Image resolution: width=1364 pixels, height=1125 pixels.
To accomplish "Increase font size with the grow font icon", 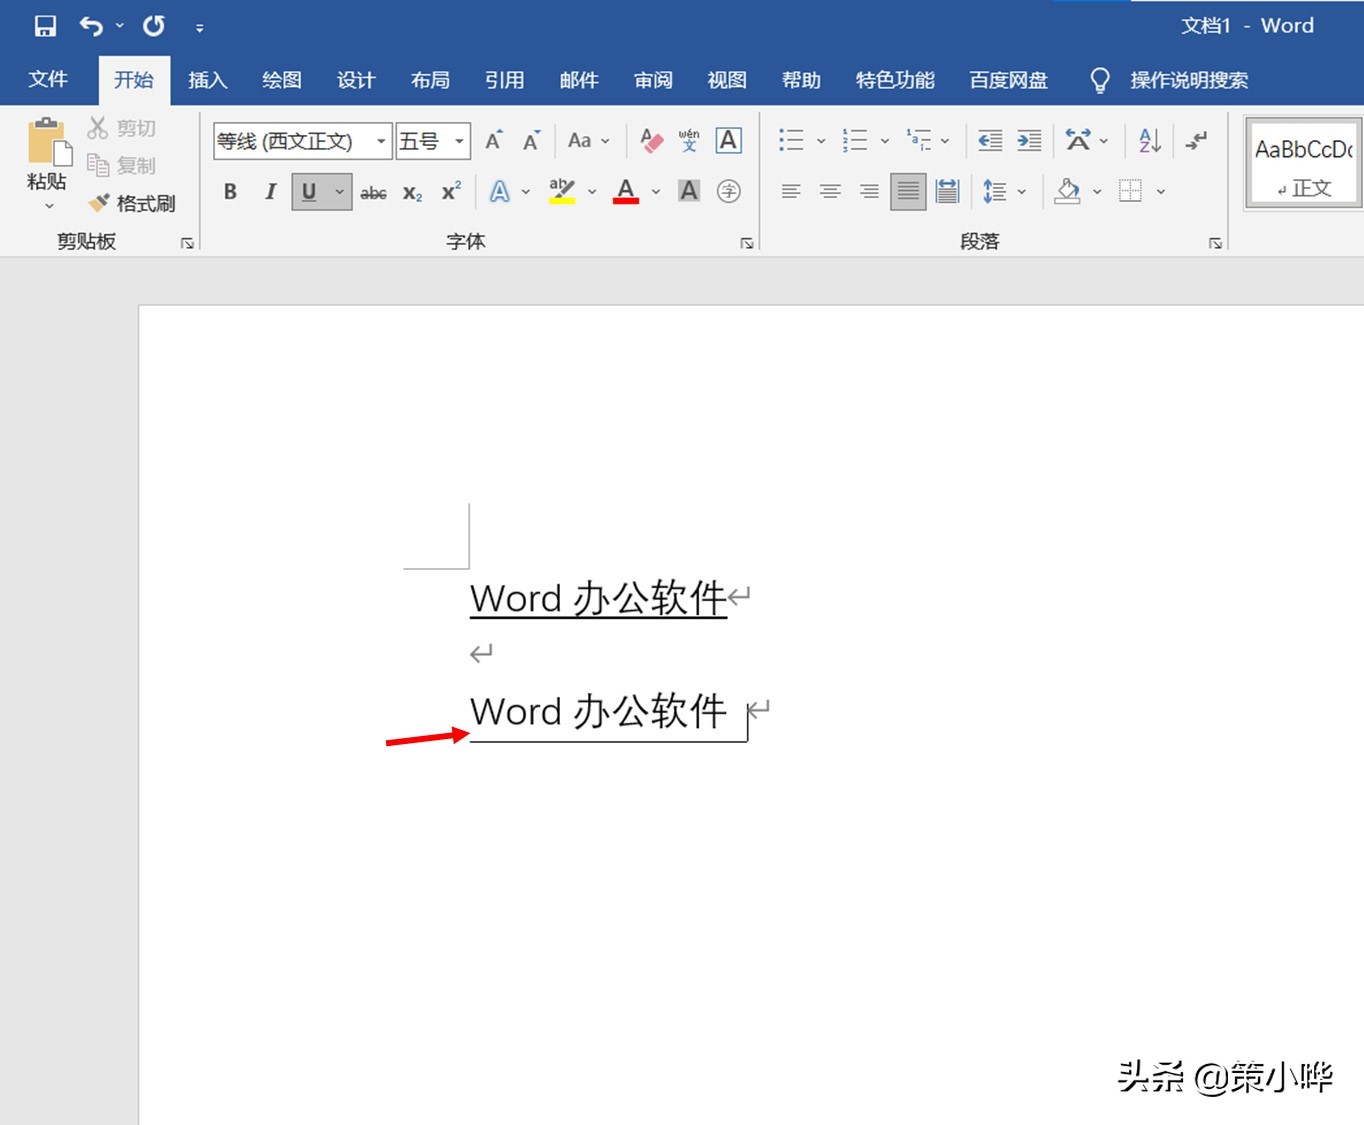I will point(494,140).
